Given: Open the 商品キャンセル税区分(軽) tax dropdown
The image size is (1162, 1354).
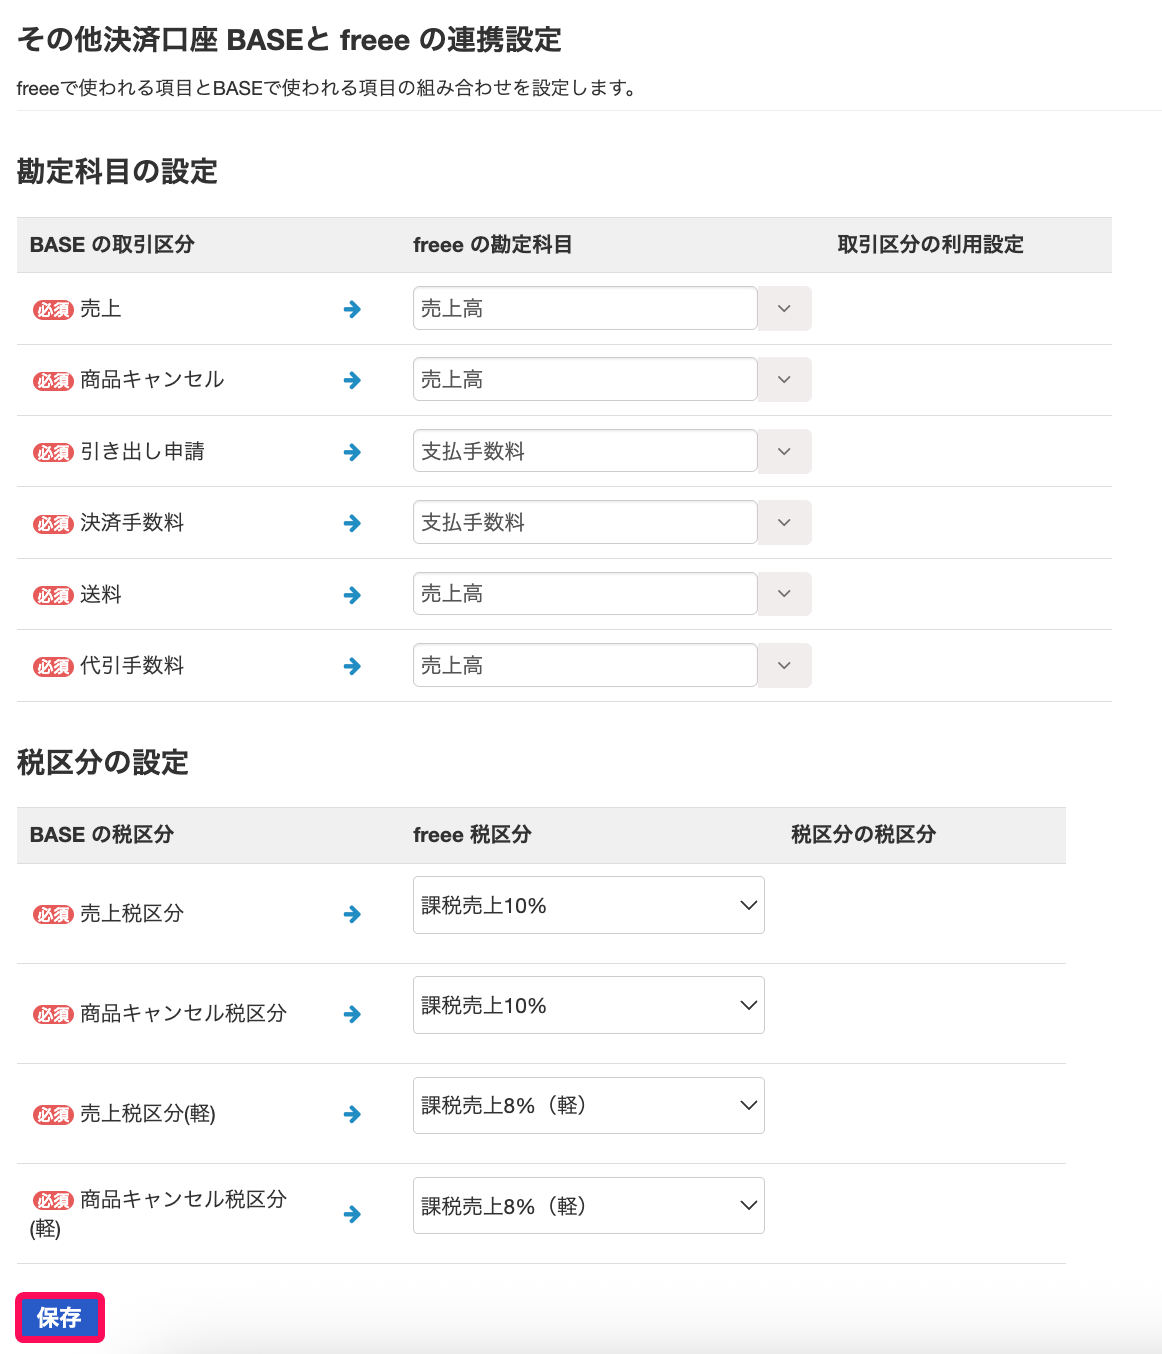Looking at the screenshot, I should point(588,1205).
